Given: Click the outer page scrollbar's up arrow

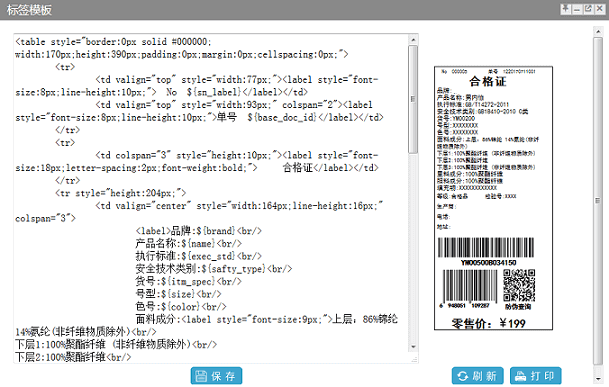Looking at the screenshot, I should click(x=598, y=31).
